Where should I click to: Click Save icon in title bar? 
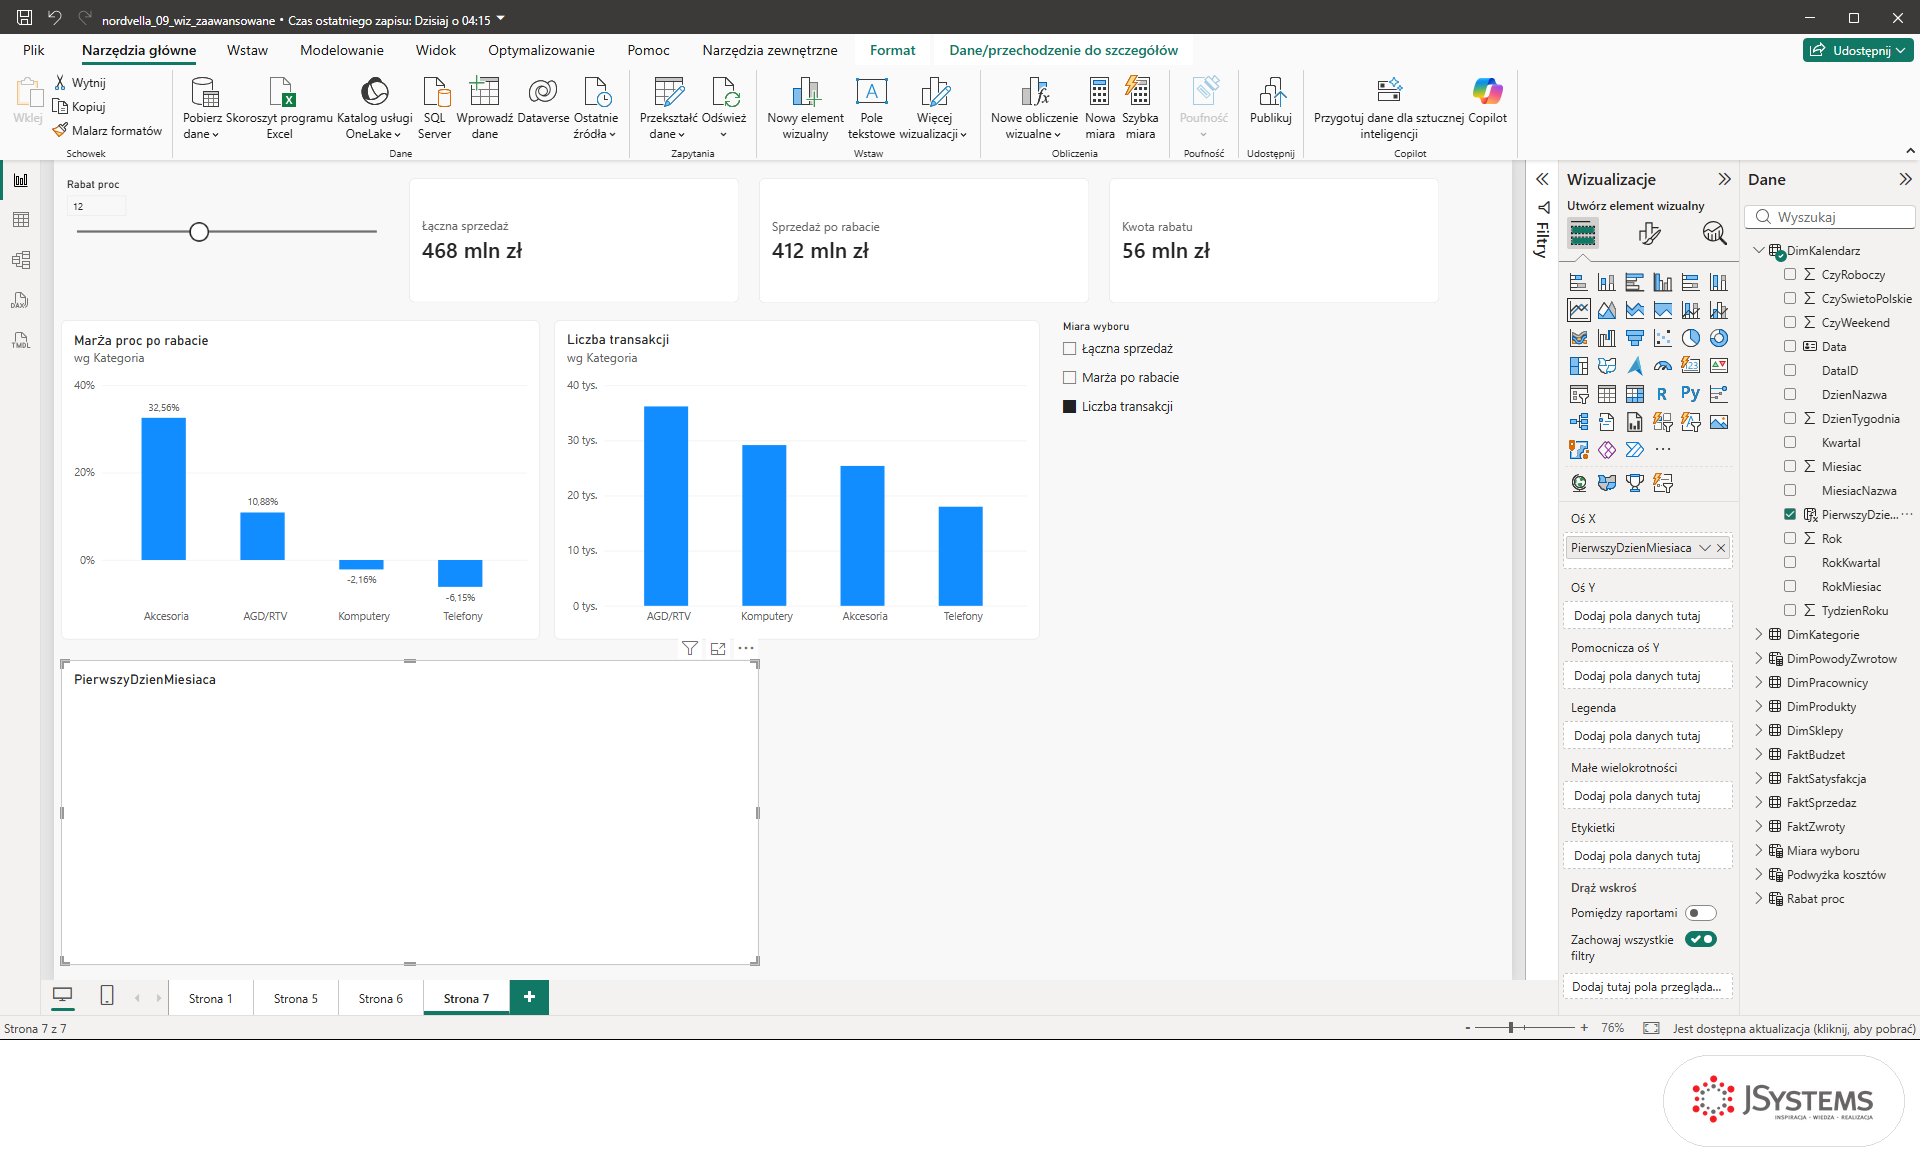point(24,18)
